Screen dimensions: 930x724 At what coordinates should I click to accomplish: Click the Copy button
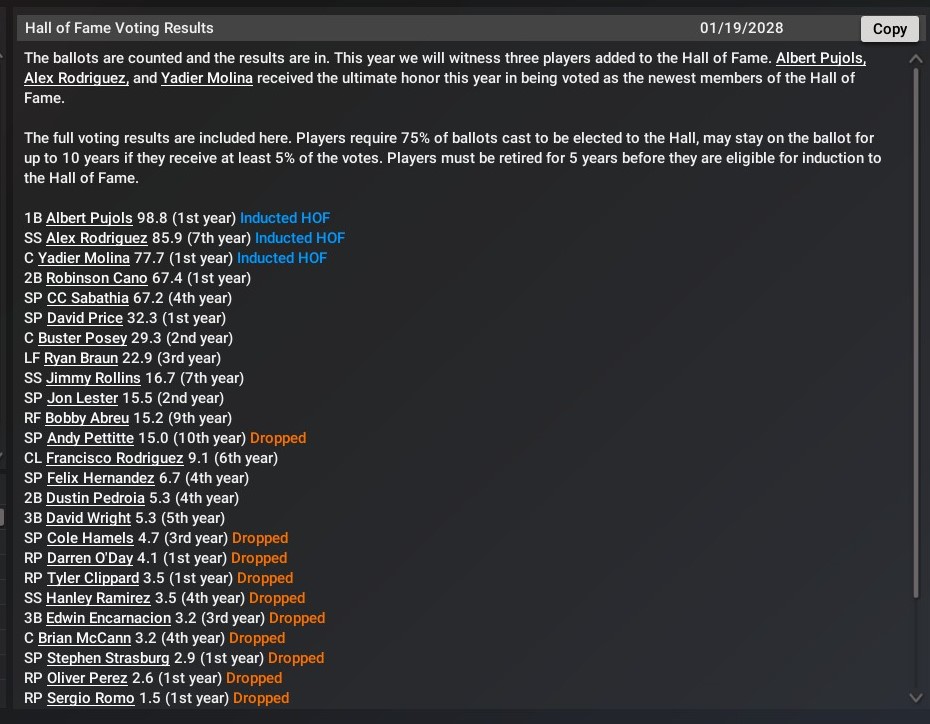click(x=889, y=29)
